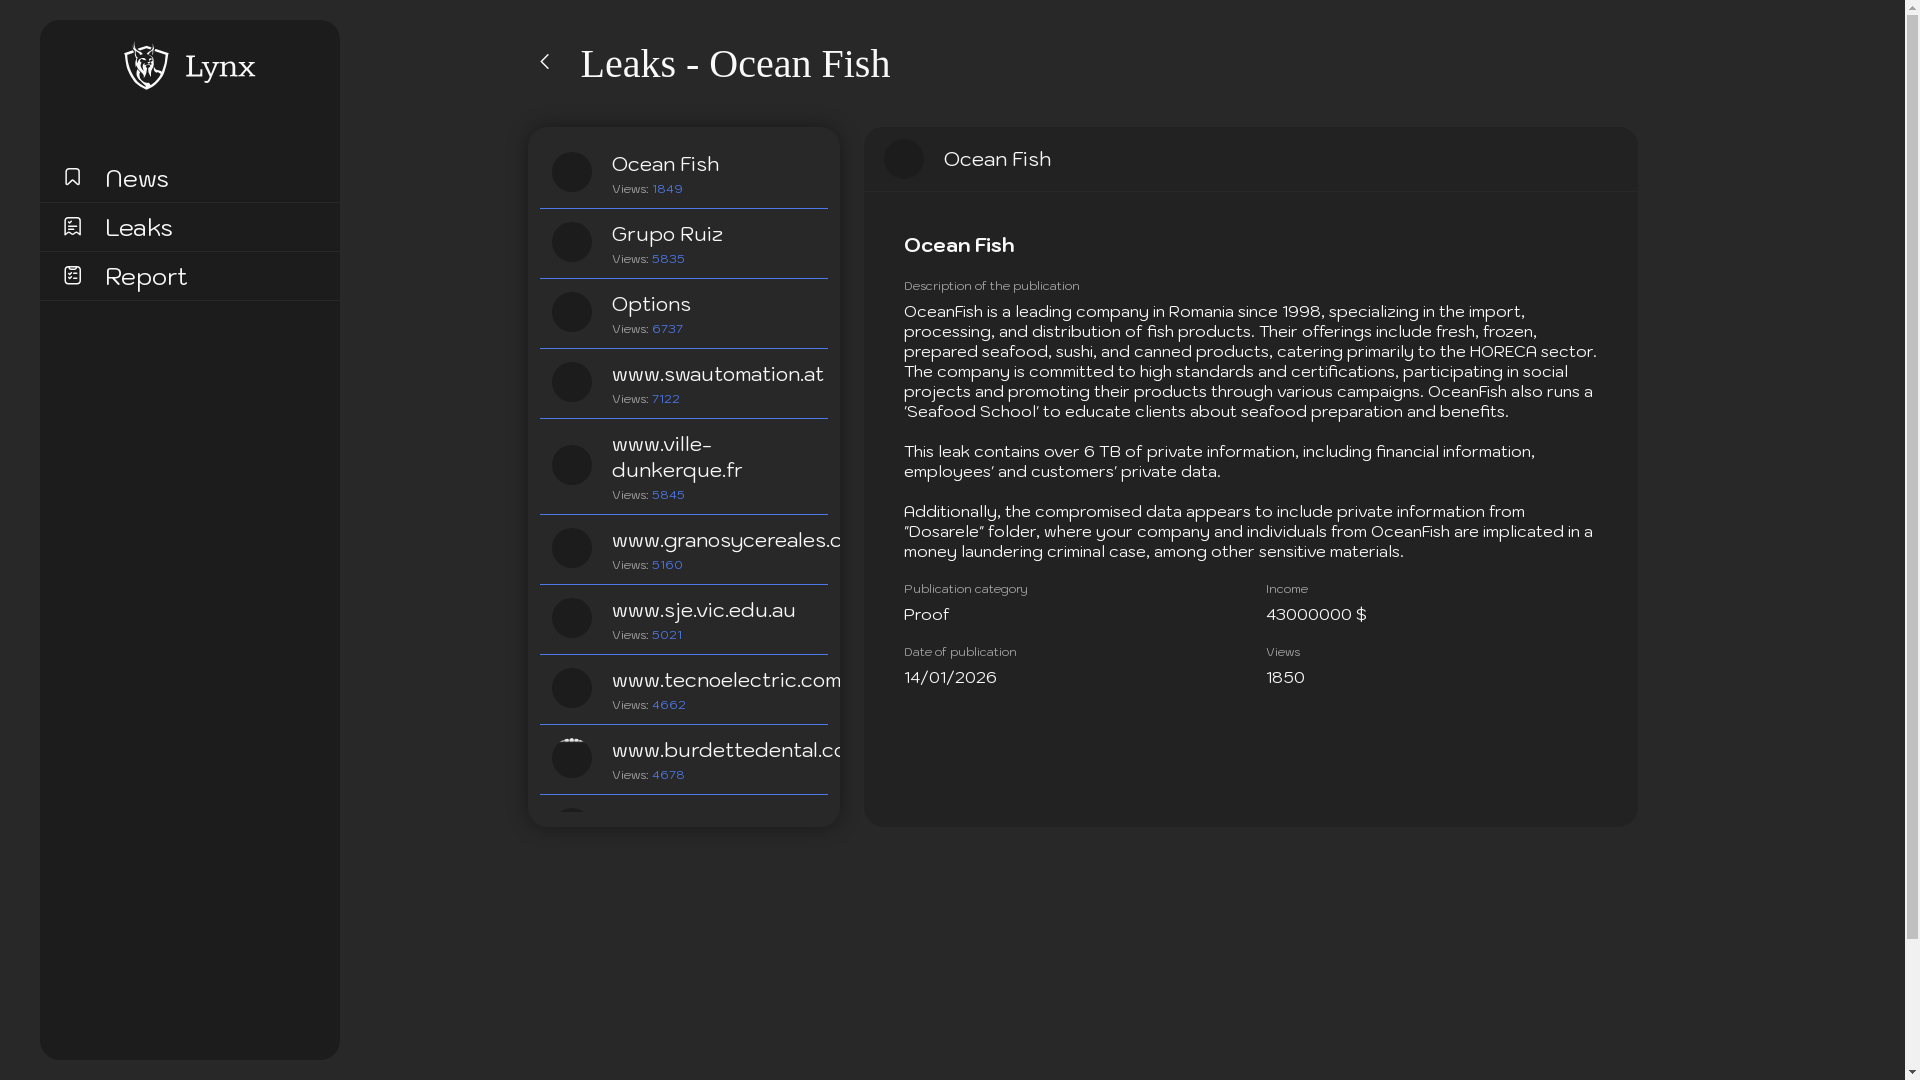Open the Leaks menu item
This screenshot has width=1920, height=1080.
(139, 228)
